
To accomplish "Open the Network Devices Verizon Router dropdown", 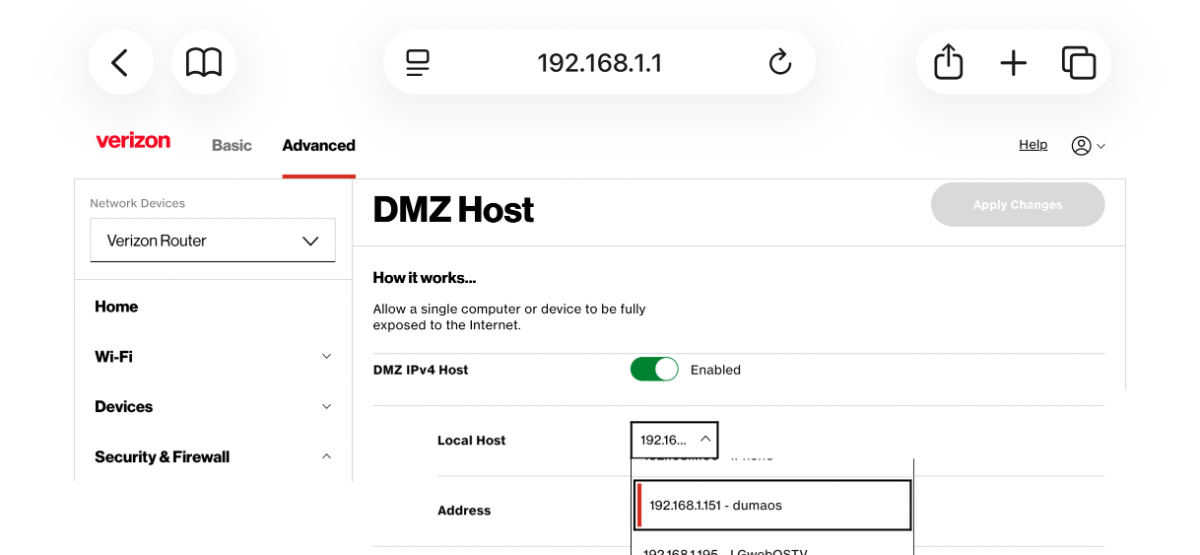I will [213, 240].
